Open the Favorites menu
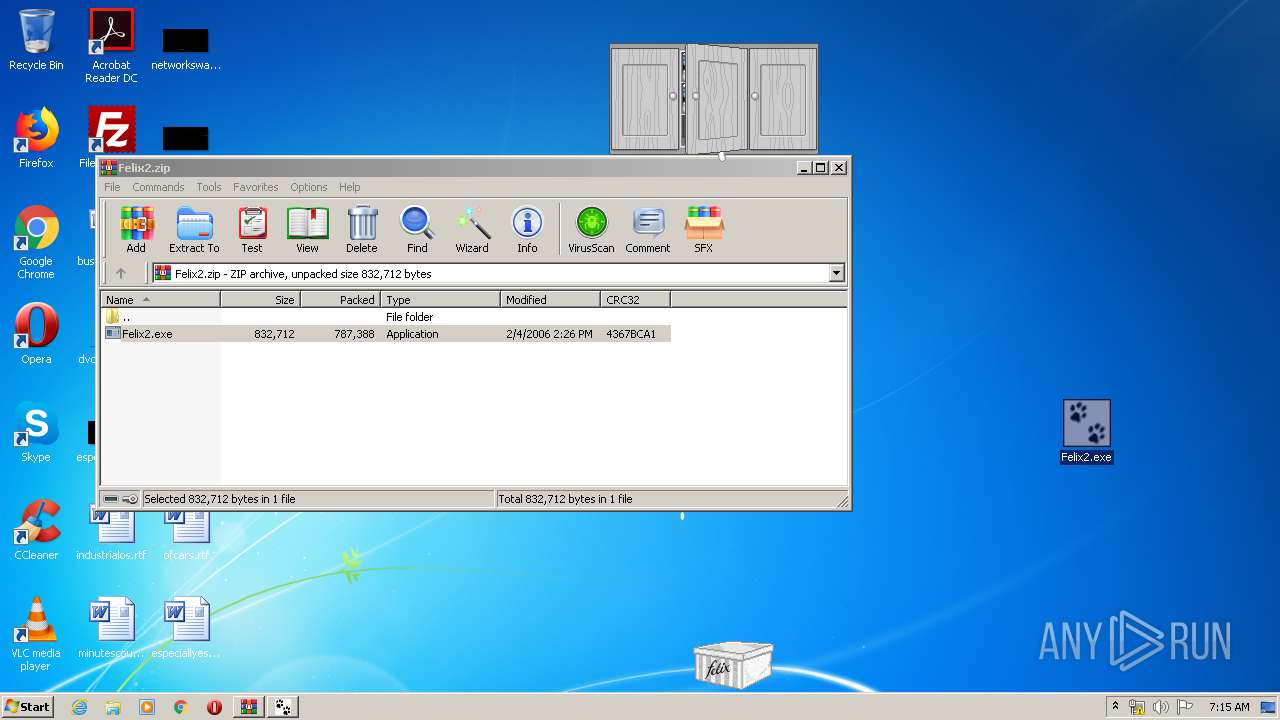This screenshot has width=1280, height=720. pyautogui.click(x=256, y=187)
